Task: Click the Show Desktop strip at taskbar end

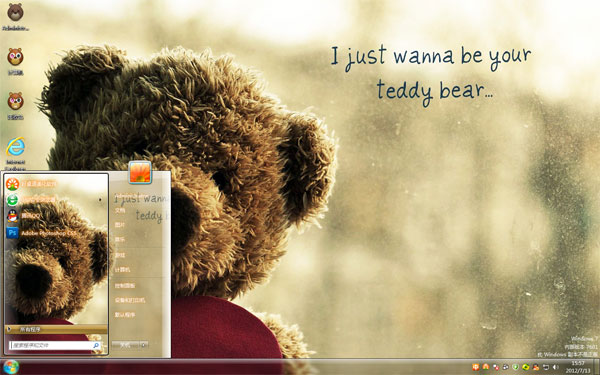Action: [596, 367]
